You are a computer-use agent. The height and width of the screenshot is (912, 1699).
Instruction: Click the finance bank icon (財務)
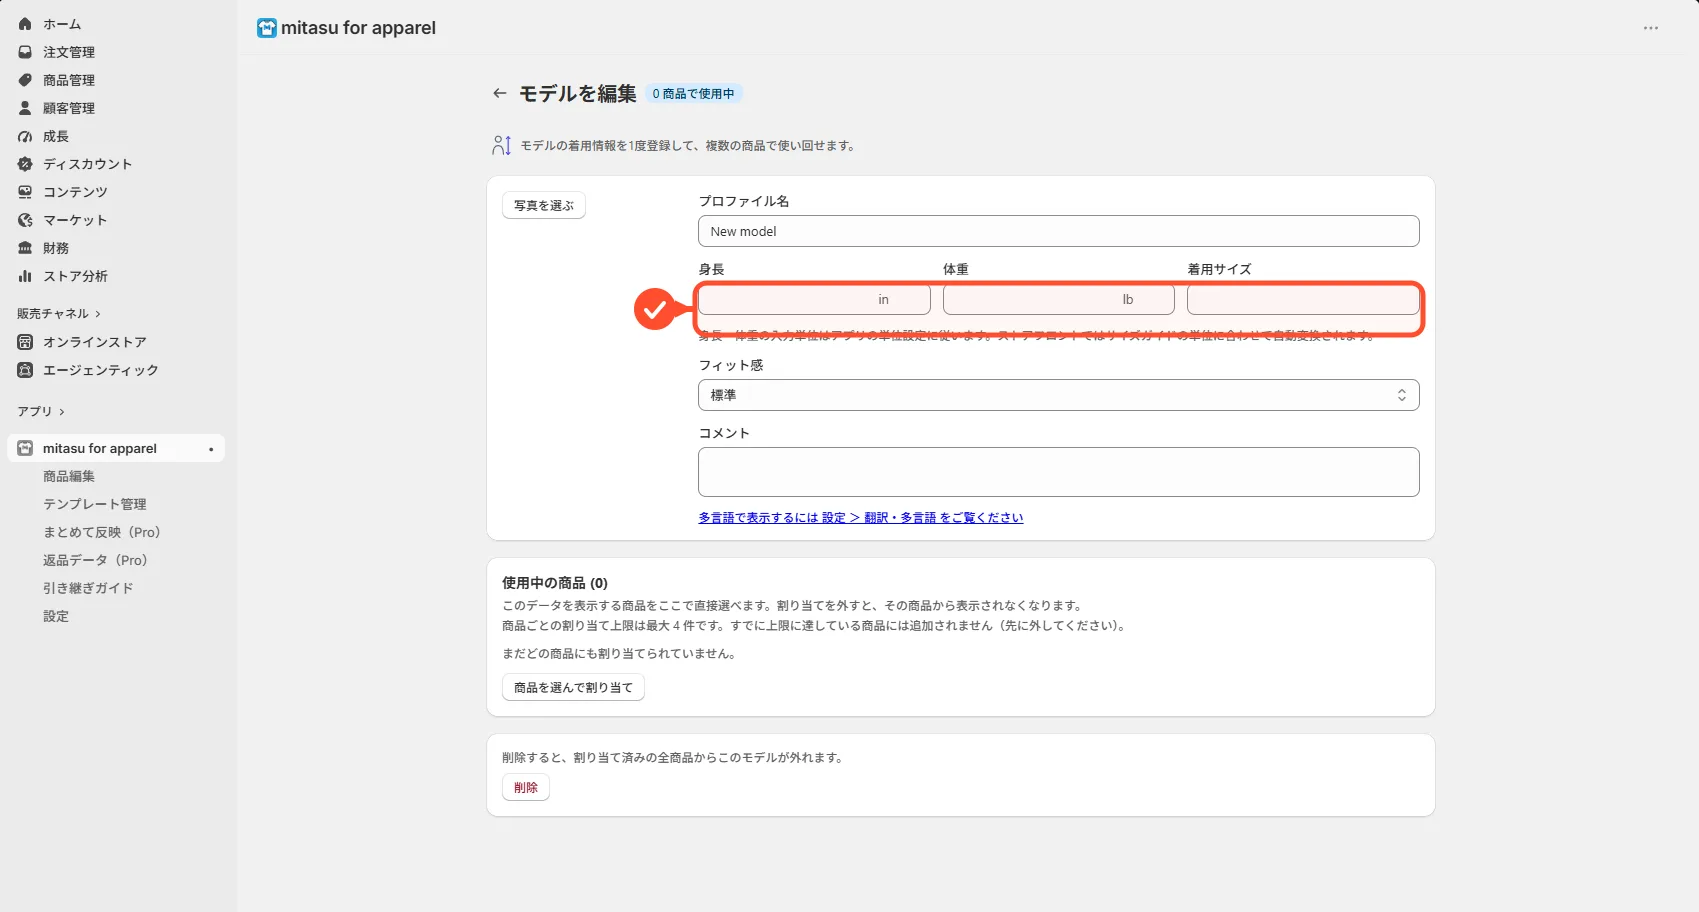[x=25, y=248]
